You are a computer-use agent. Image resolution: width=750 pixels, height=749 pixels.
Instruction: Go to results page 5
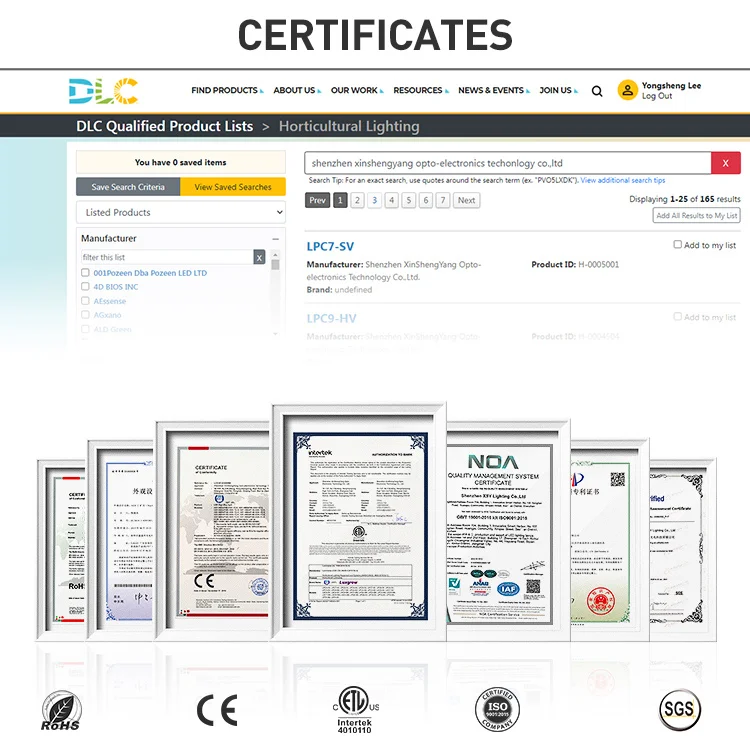pyautogui.click(x=408, y=200)
